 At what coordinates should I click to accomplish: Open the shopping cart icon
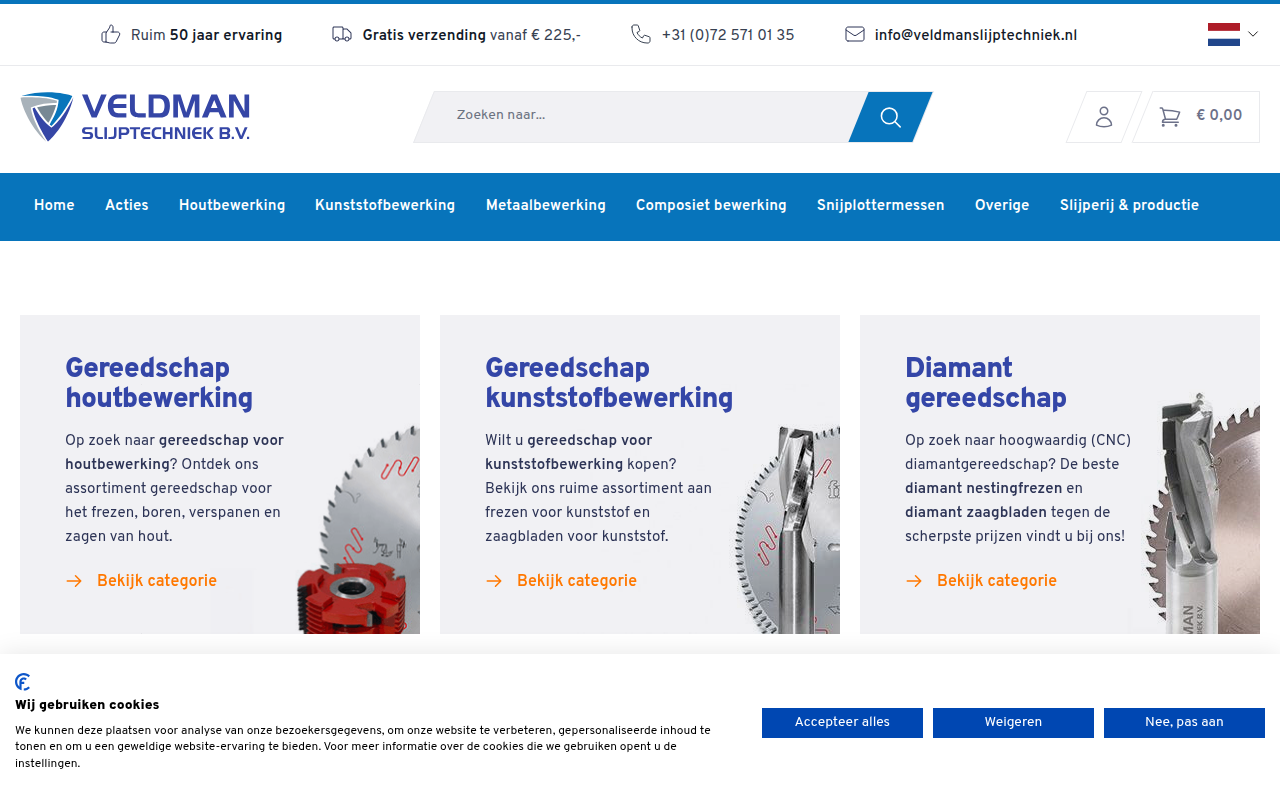1169,117
